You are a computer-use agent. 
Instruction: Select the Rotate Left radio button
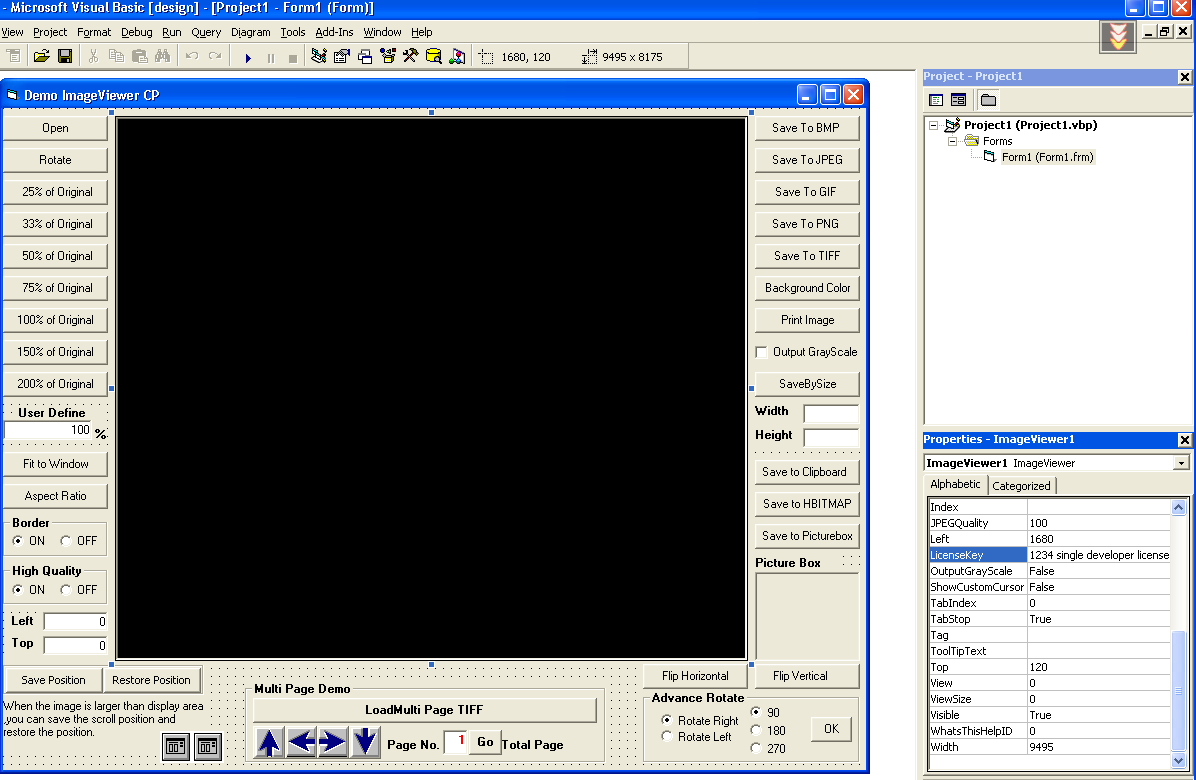(x=667, y=737)
